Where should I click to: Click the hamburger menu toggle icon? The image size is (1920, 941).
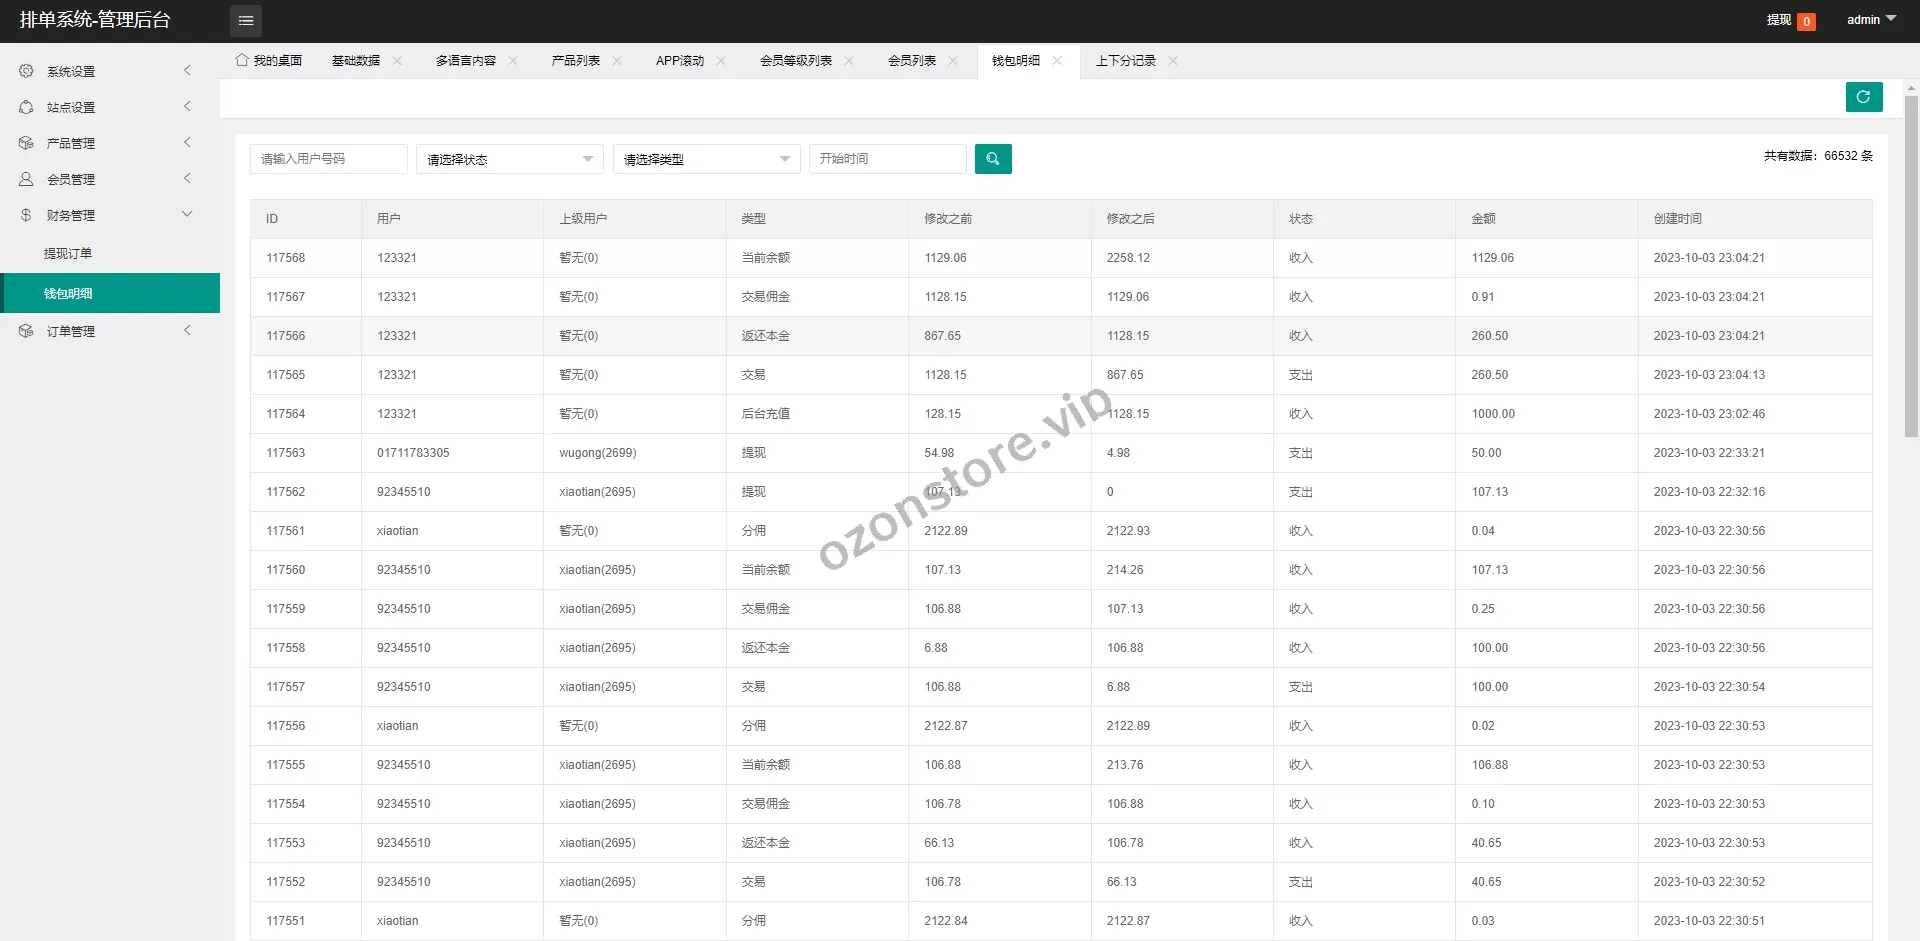click(246, 20)
